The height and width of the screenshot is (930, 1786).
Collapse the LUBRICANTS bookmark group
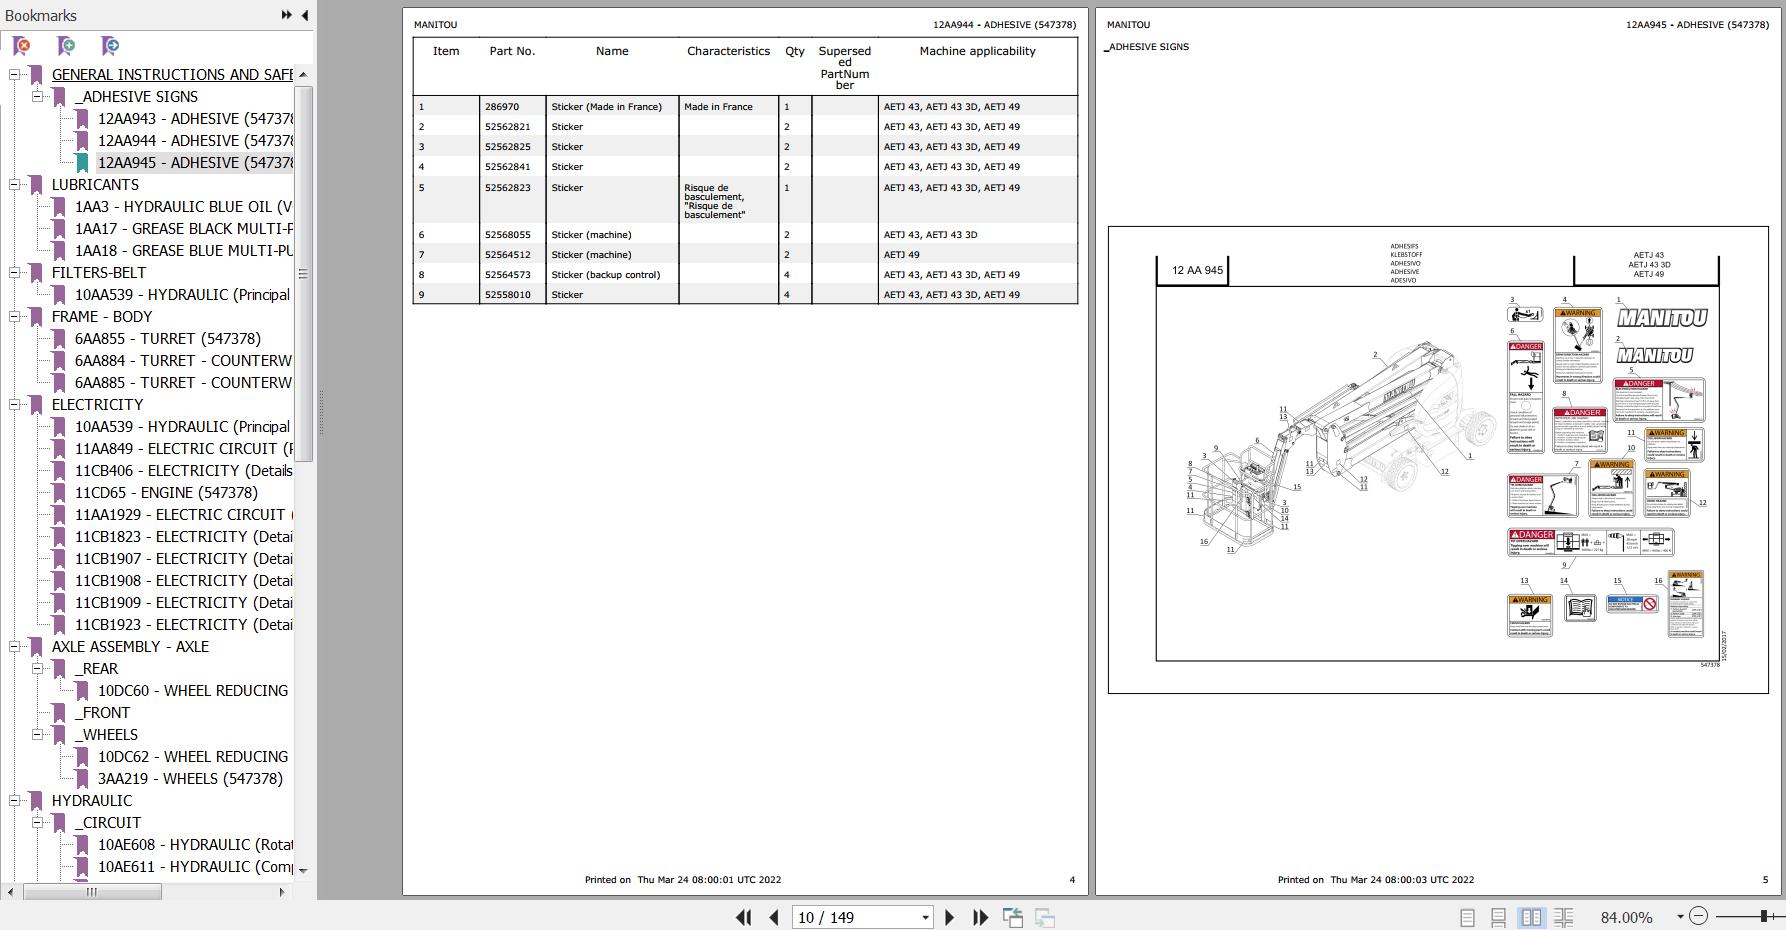tap(14, 185)
